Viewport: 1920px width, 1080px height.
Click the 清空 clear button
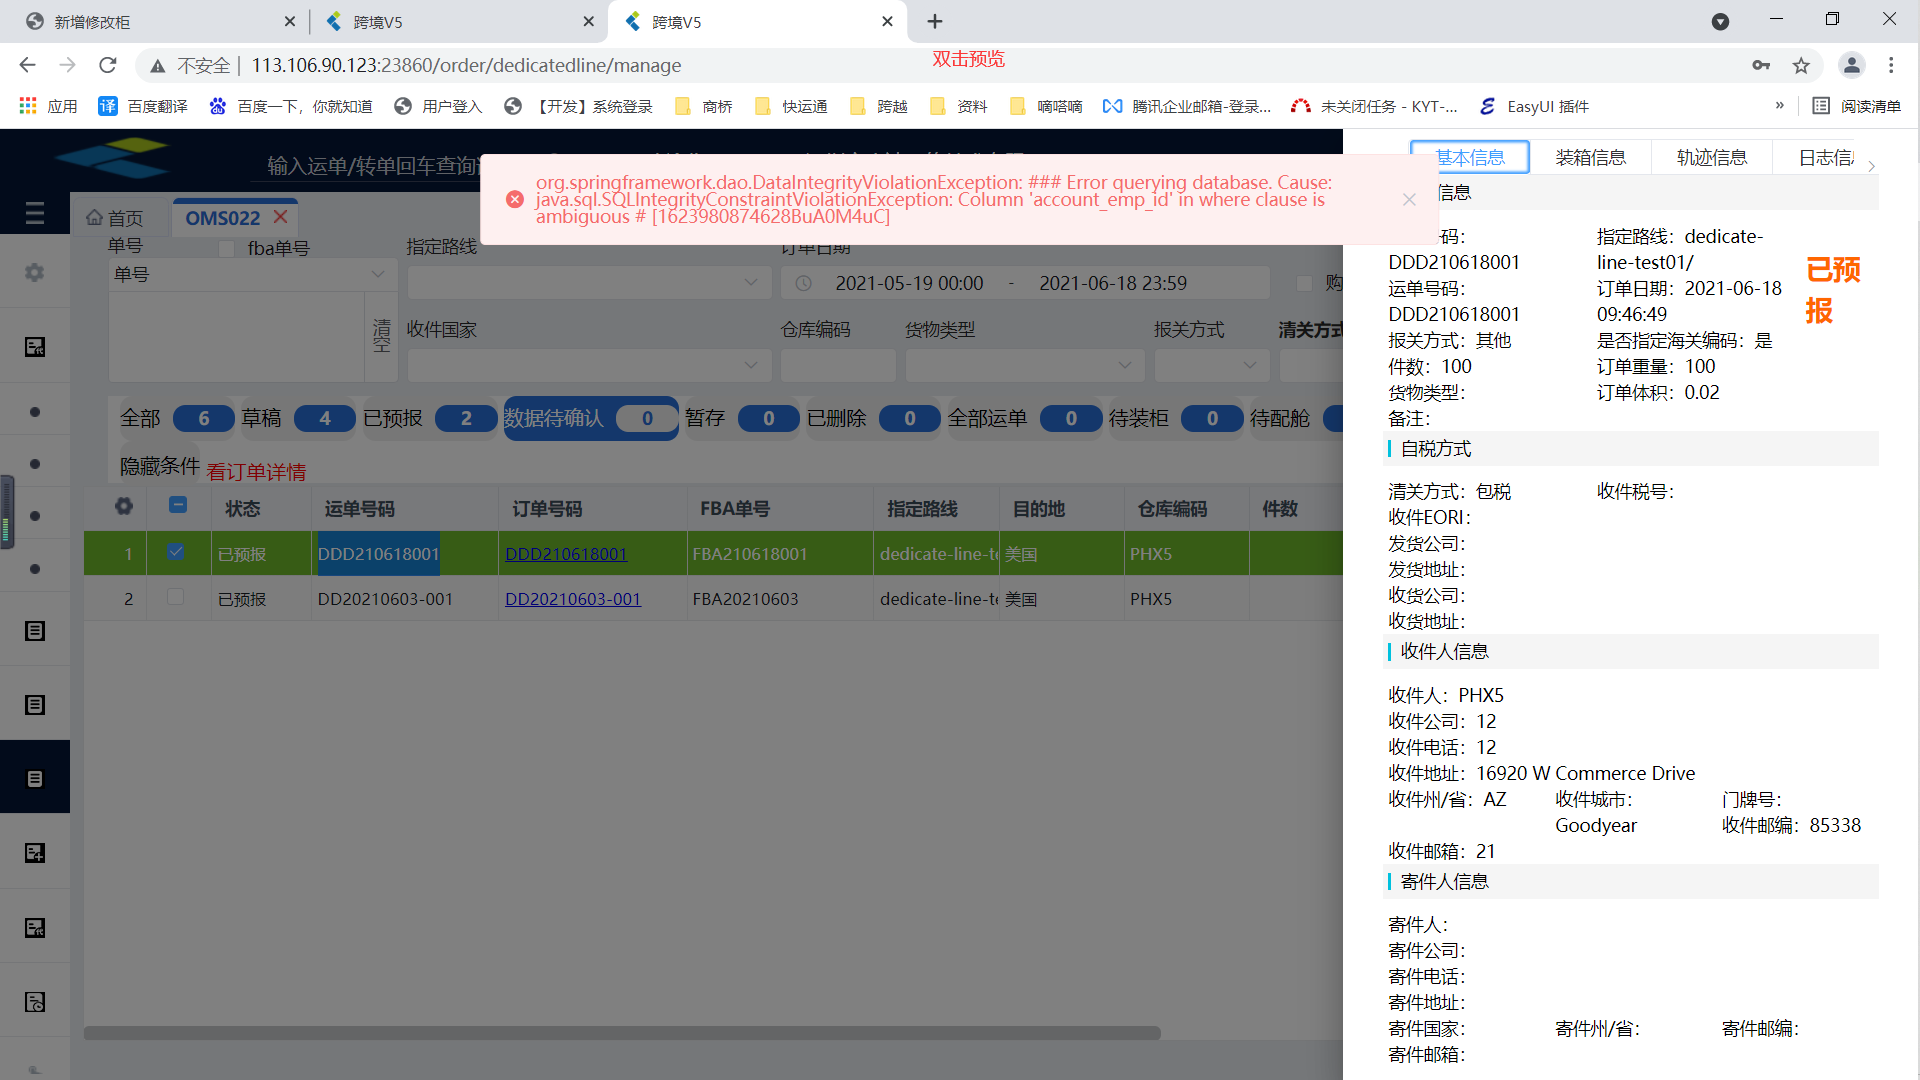(x=381, y=335)
